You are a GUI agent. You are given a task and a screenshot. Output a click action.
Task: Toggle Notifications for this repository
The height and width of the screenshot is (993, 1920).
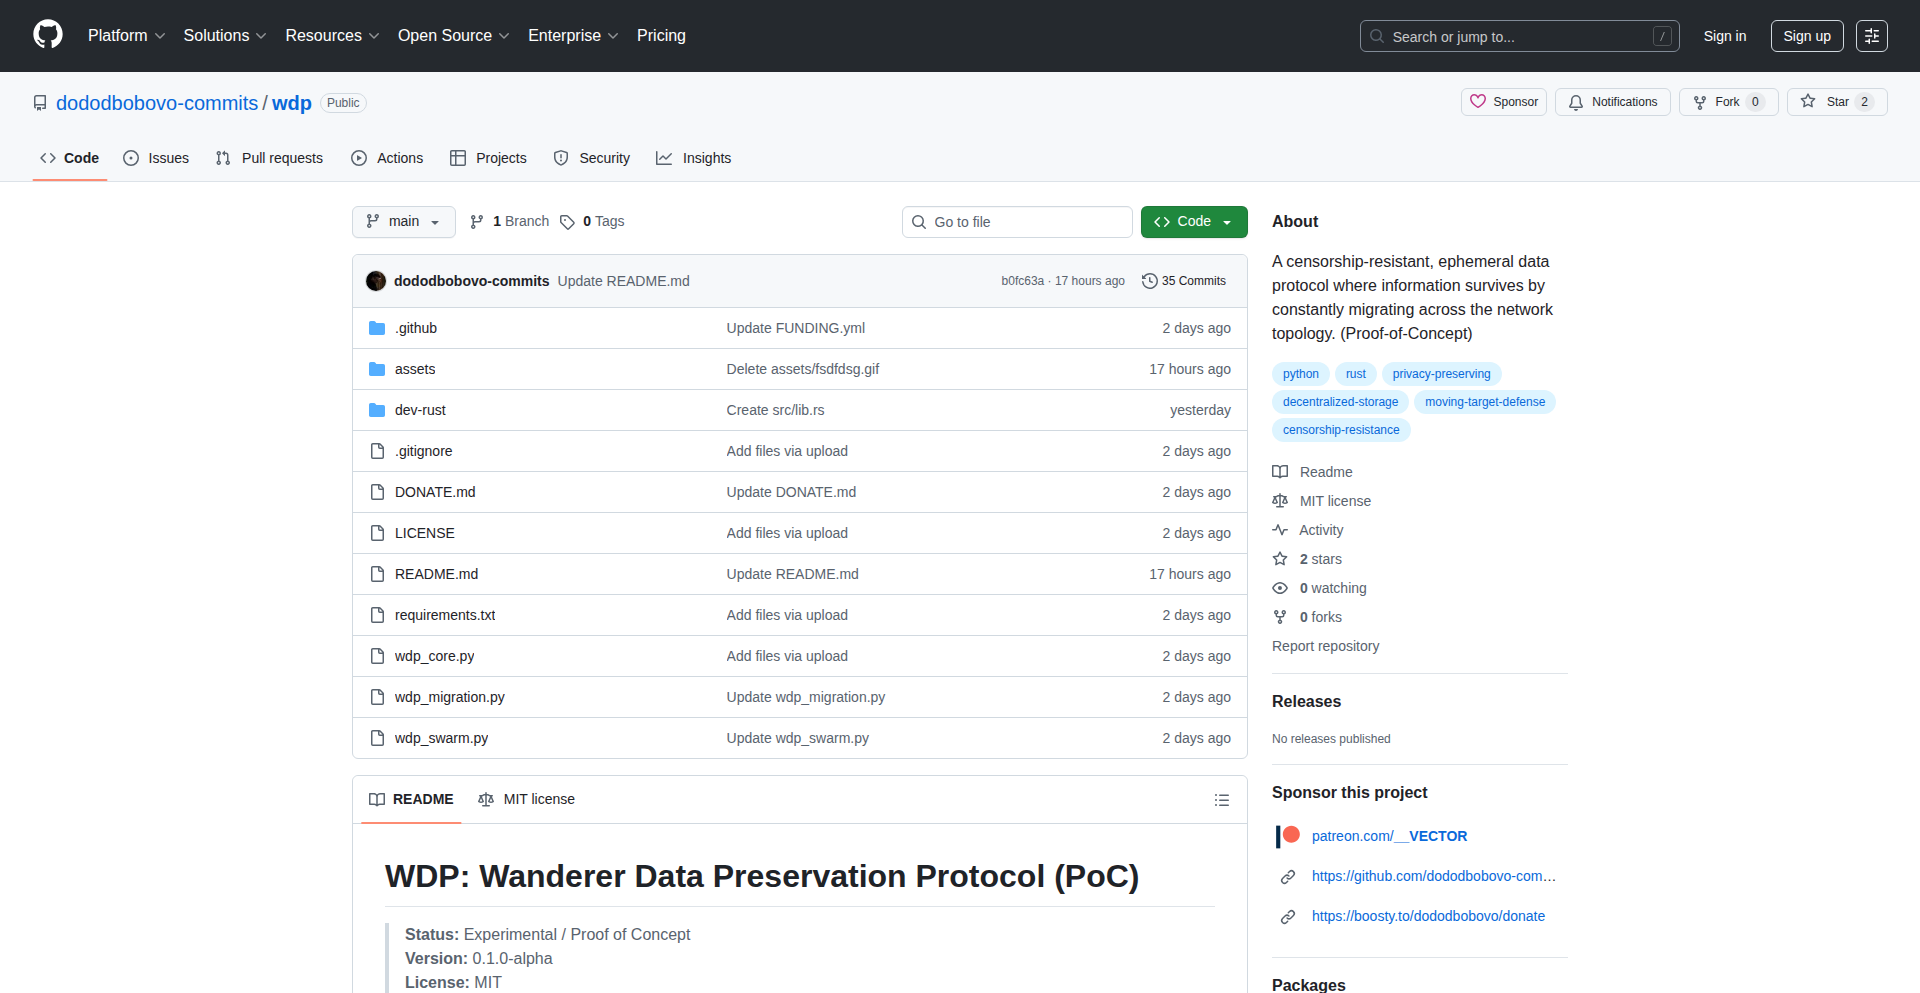1611,101
